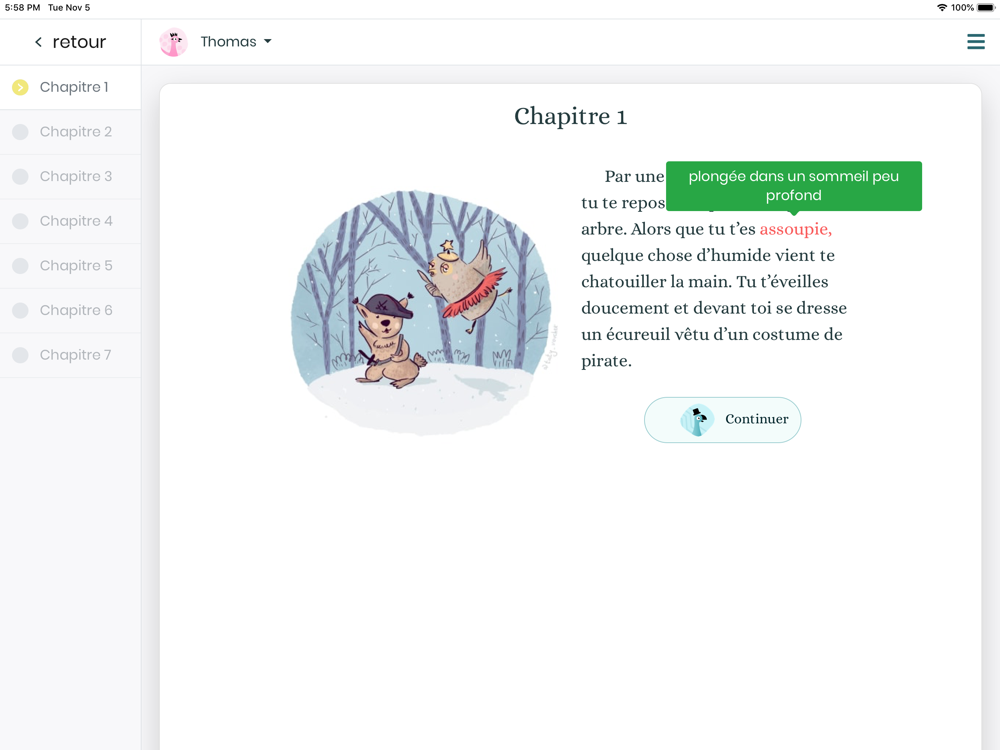Expand the Thomas profile dropdown arrow
The image size is (1000, 750).
pos(268,41)
